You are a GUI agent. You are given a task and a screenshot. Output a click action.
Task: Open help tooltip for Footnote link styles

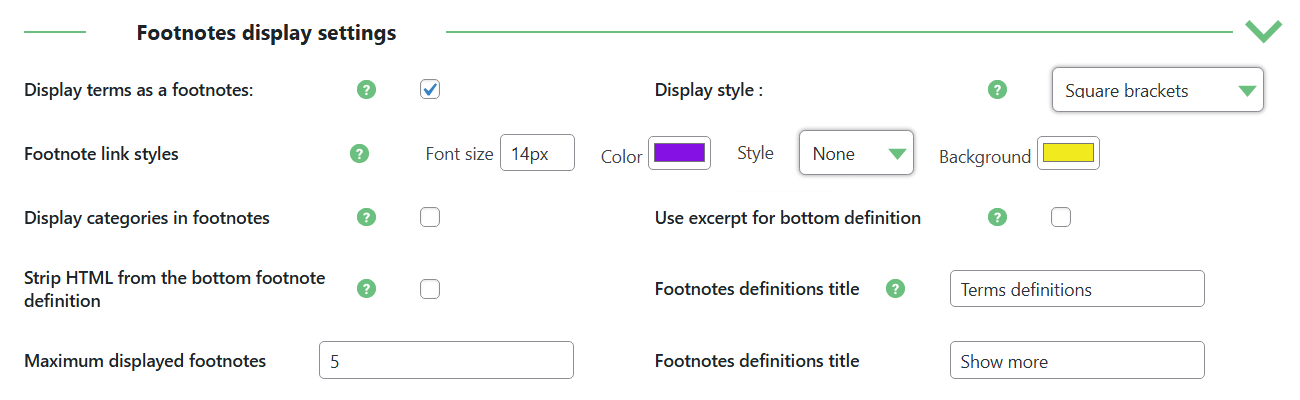tap(360, 154)
